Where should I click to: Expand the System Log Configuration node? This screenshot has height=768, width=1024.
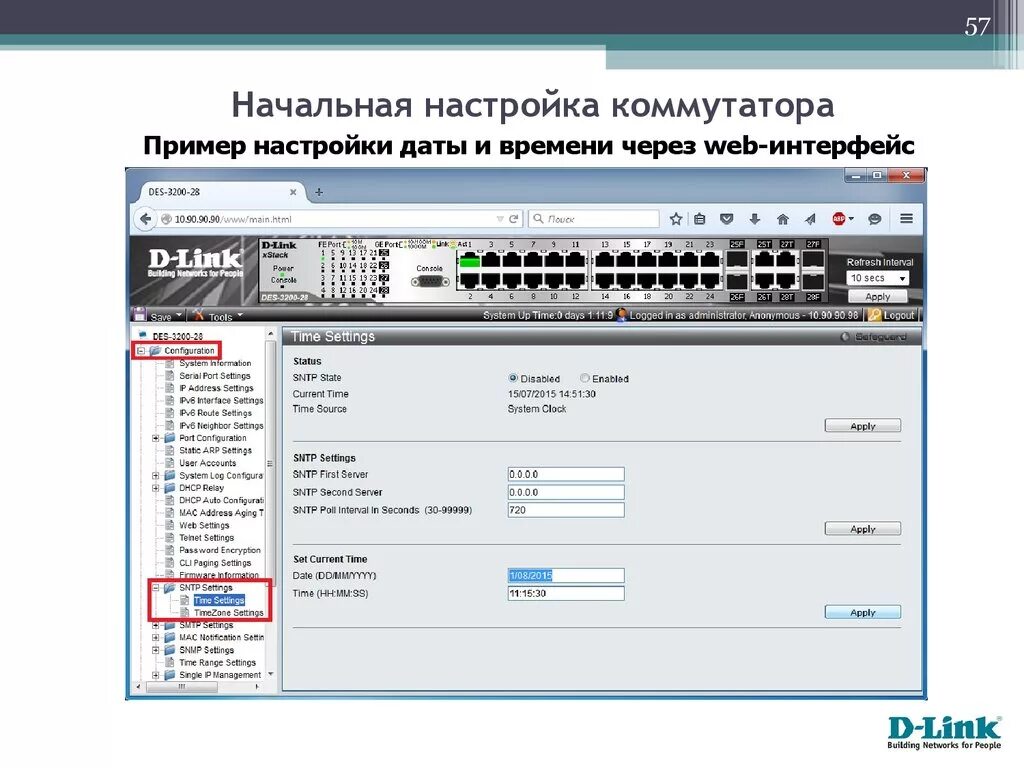click(x=155, y=475)
